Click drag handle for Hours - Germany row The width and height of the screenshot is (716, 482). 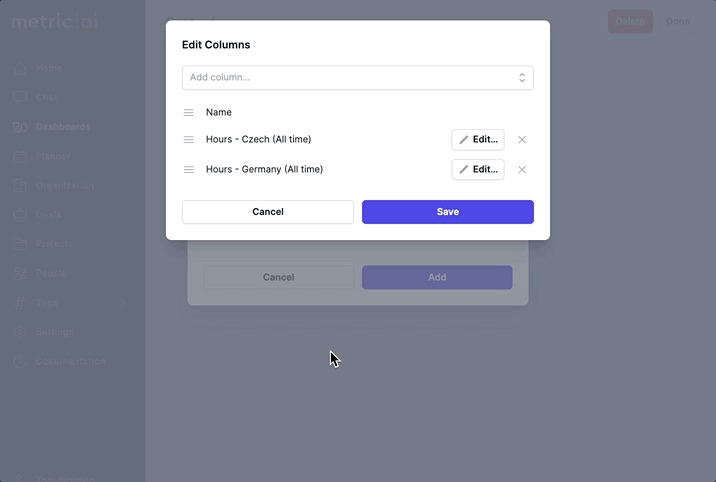point(188,170)
